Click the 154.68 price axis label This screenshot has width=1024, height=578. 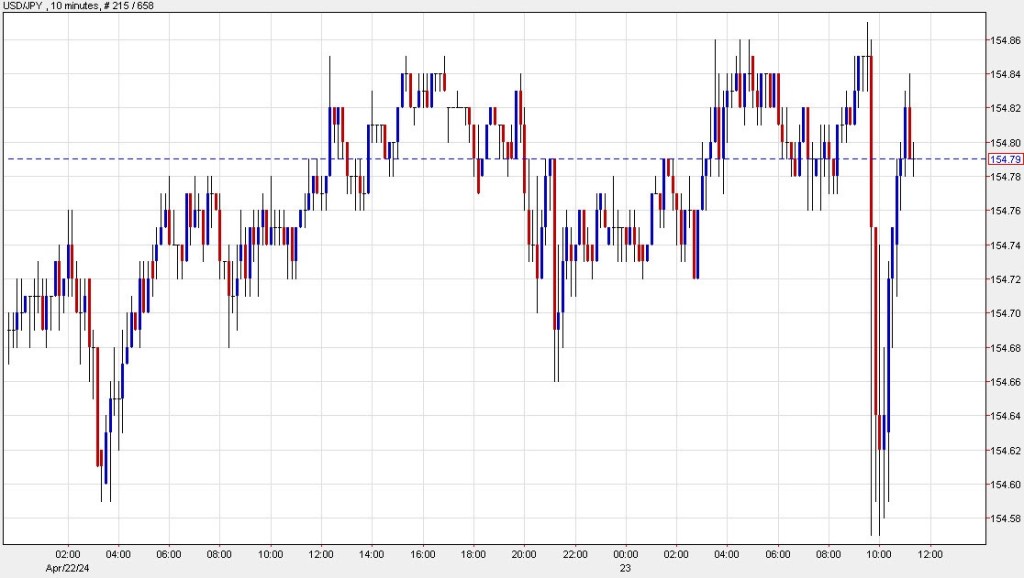tap(1004, 347)
